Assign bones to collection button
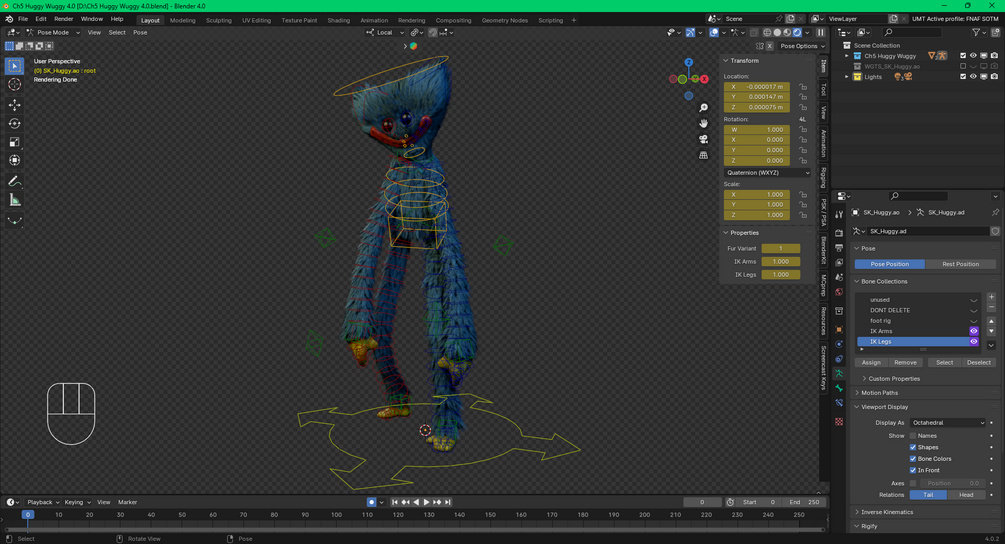Viewport: 1005px width, 544px height. [871, 363]
